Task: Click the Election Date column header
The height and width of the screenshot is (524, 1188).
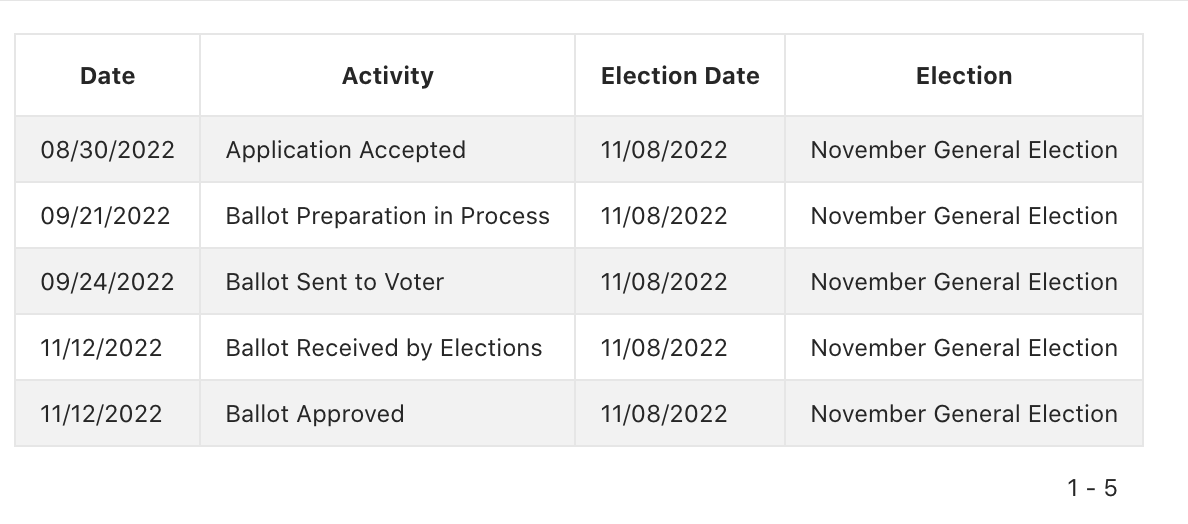Action: (680, 76)
